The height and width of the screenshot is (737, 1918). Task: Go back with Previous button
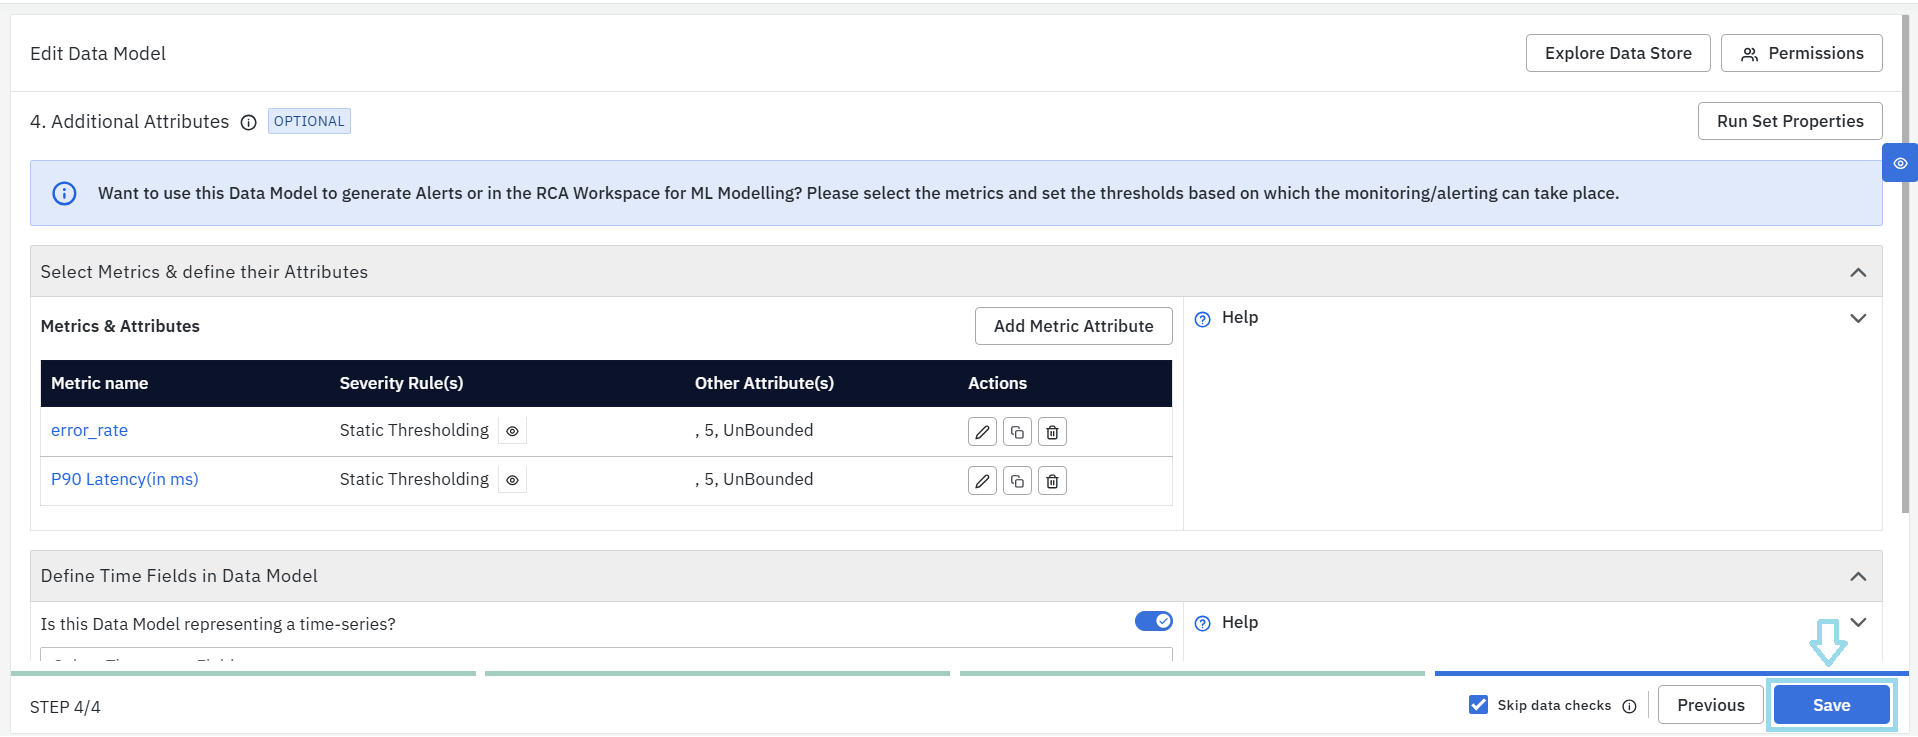1710,705
